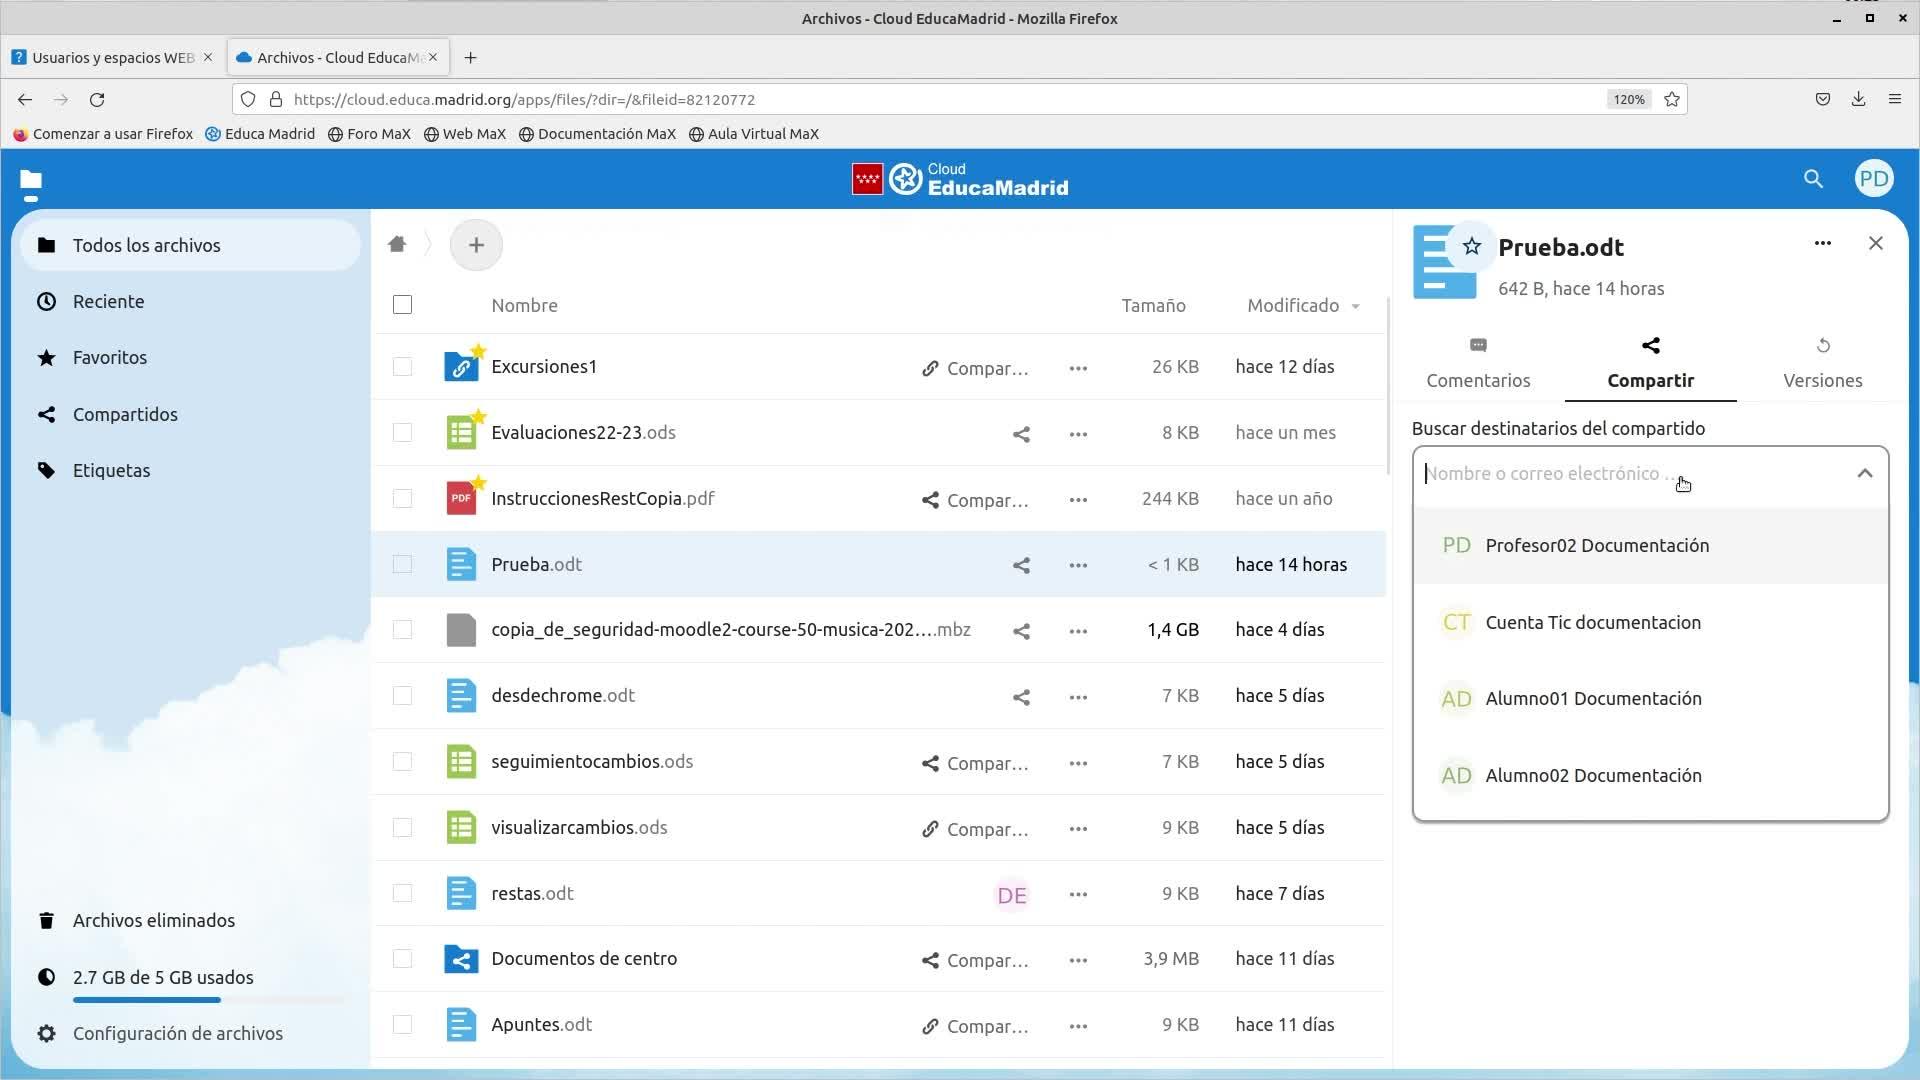Viewport: 1920px width, 1080px height.
Task: Close the Prueba.odt details sidebar
Action: click(1875, 243)
